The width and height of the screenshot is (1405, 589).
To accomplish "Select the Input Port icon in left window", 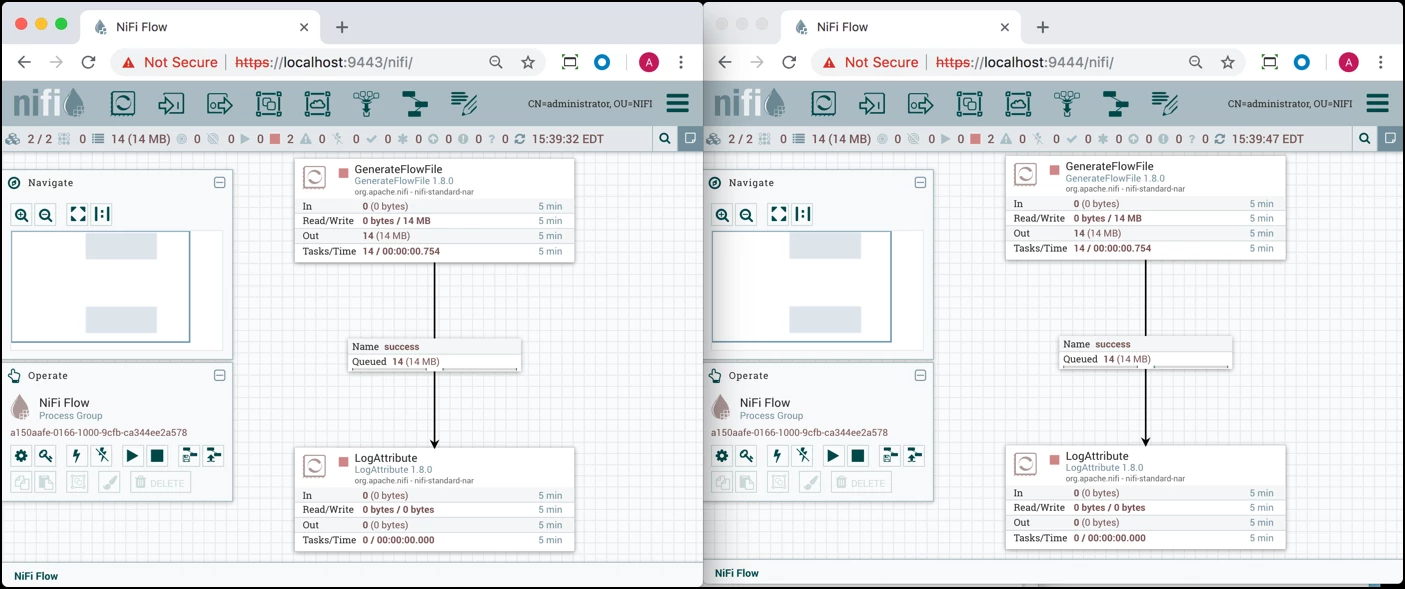I will [x=171, y=103].
